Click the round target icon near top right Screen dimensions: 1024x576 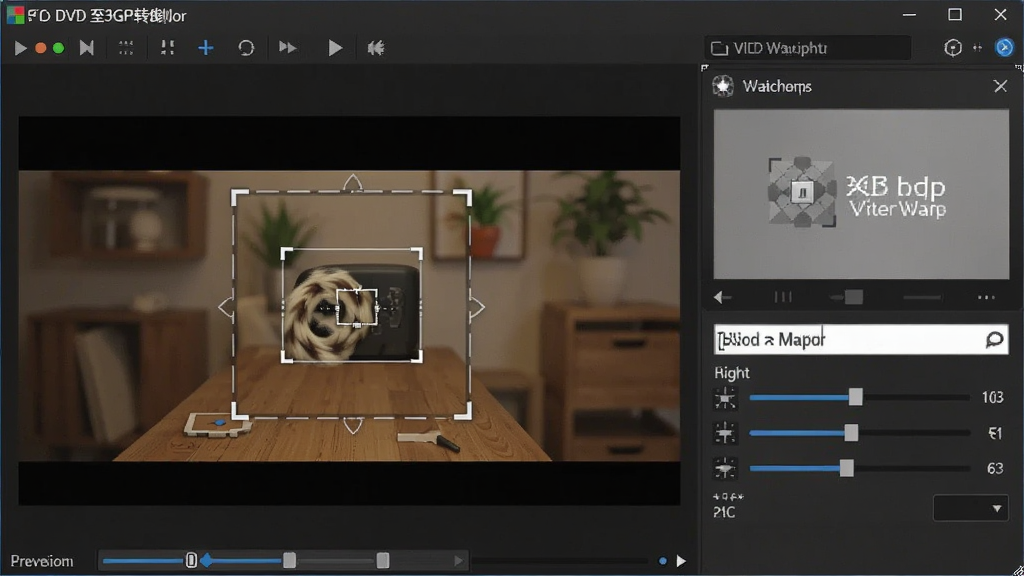[x=953, y=48]
